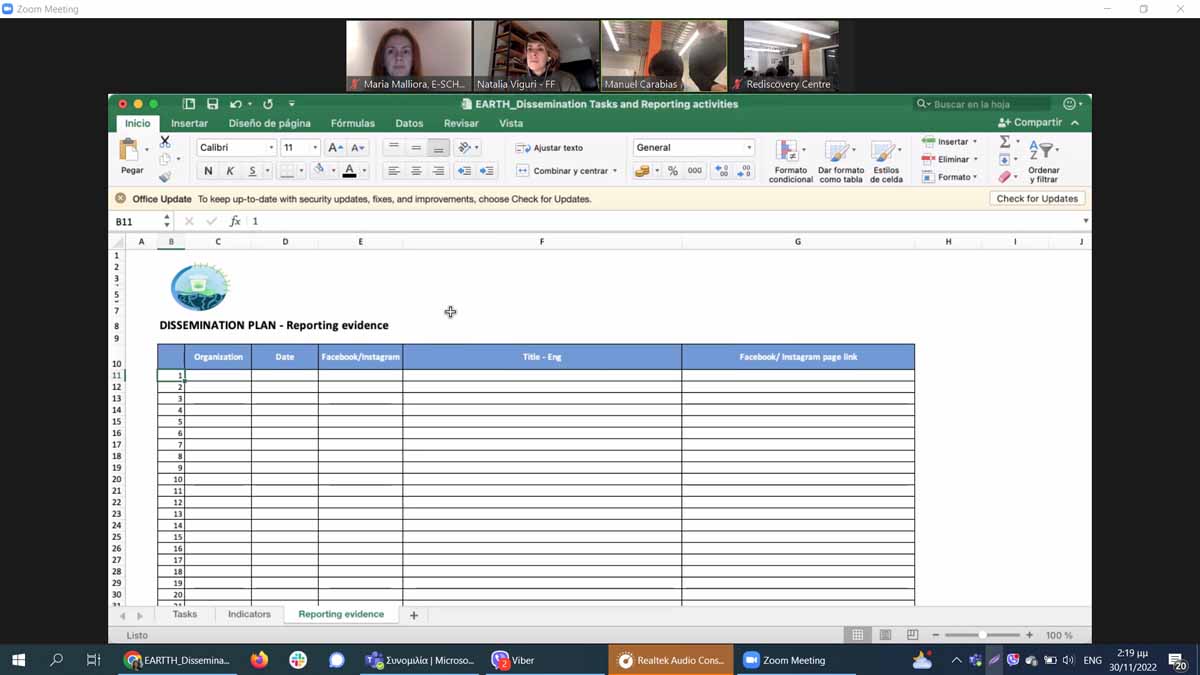Decrease decimal places
The width and height of the screenshot is (1200, 675).
tap(743, 171)
